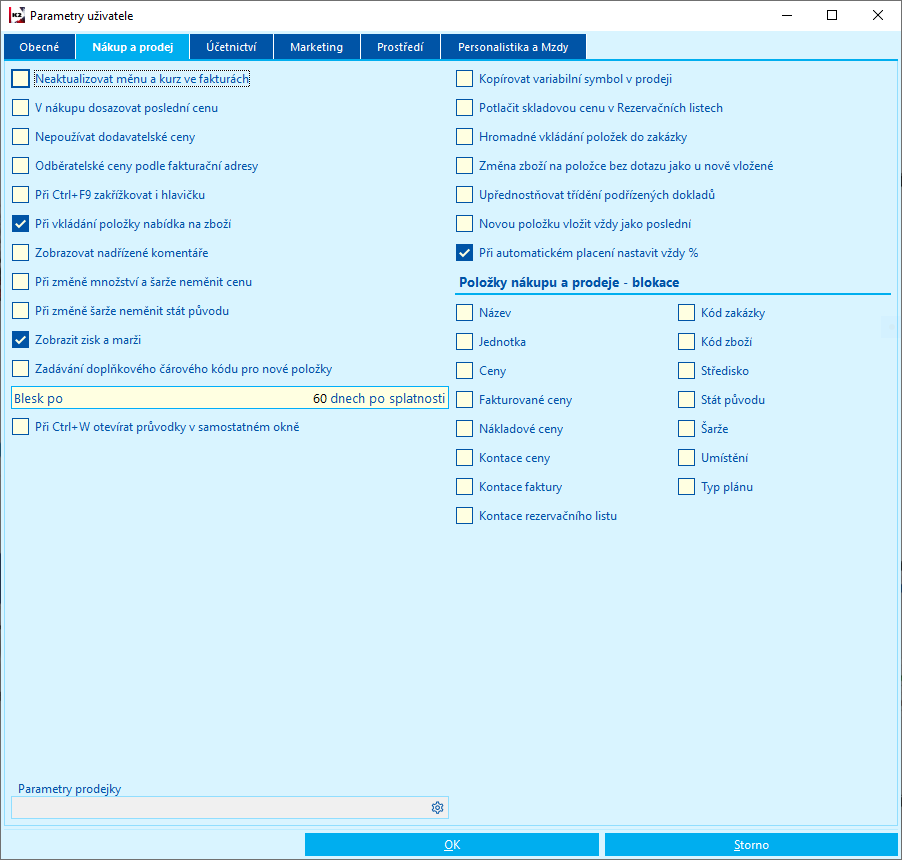Toggle Nákladové ceny checkbox
The width and height of the screenshot is (902, 860).
464,429
